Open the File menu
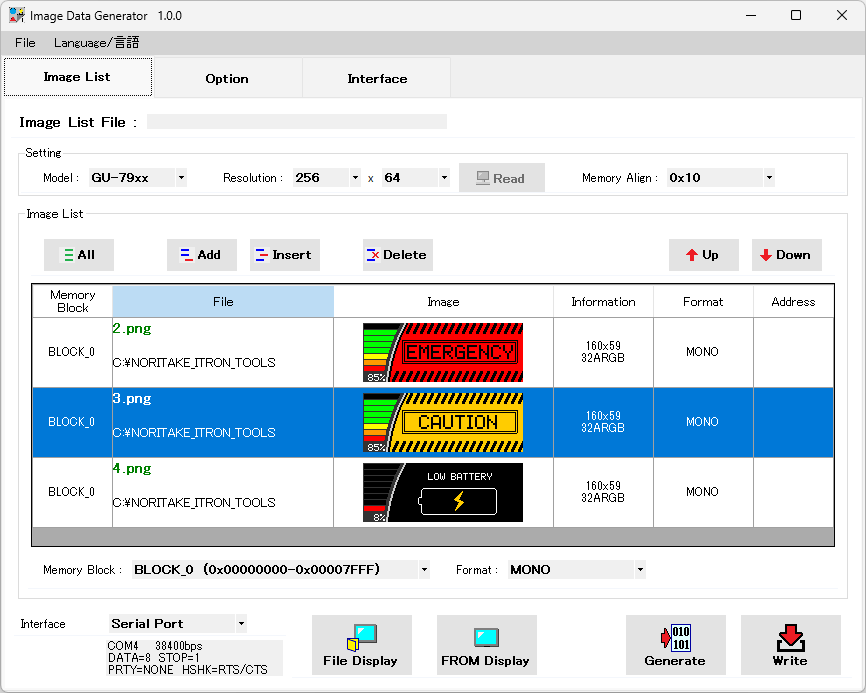 pos(25,43)
